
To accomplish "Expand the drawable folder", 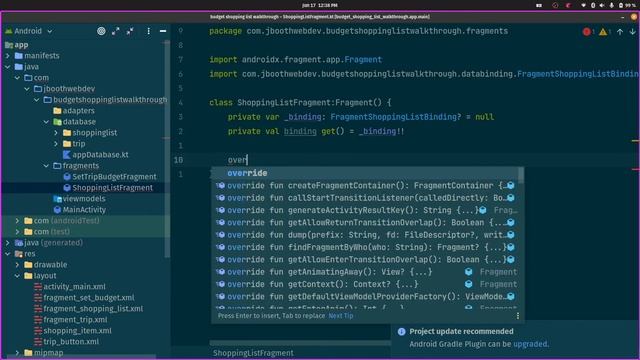I will tap(17, 265).
